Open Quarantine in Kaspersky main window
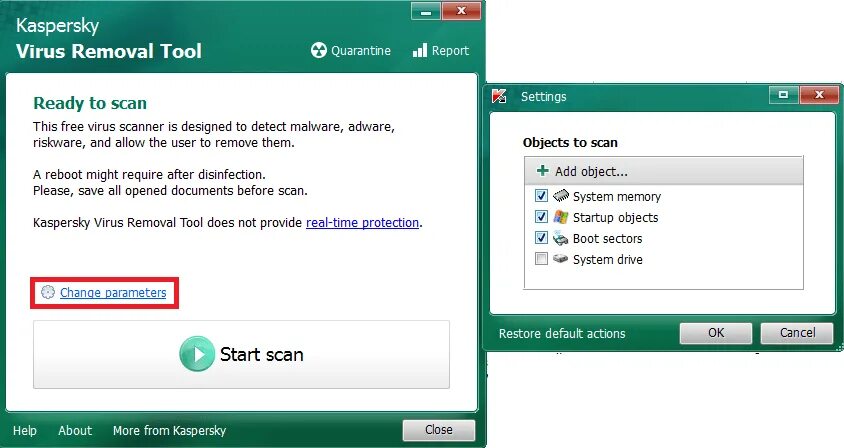 [351, 51]
